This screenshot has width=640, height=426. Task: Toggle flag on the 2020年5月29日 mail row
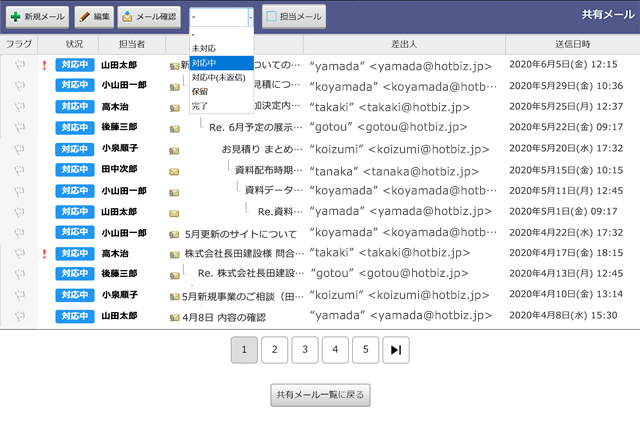(x=20, y=86)
